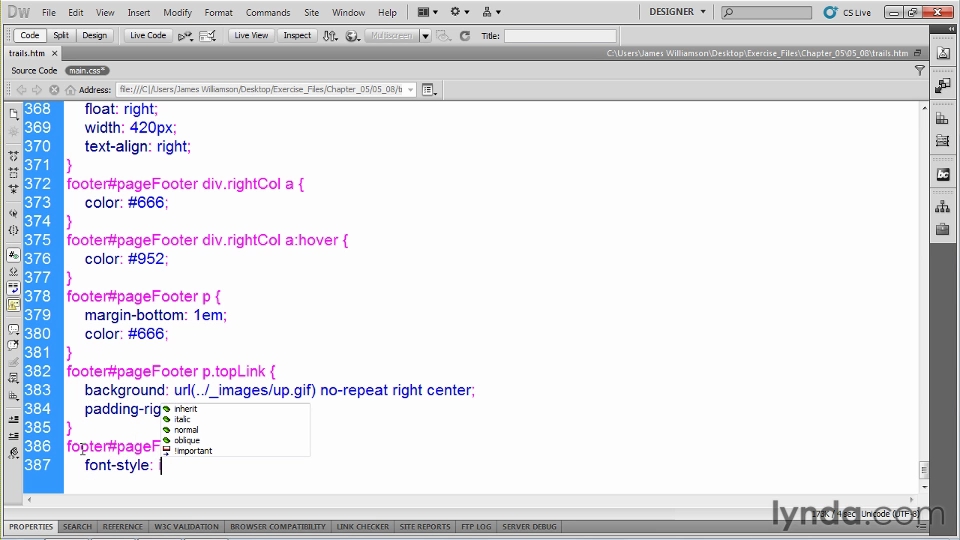Click Outdent Code icon
This screenshot has height=540, width=960.
tap(13, 436)
